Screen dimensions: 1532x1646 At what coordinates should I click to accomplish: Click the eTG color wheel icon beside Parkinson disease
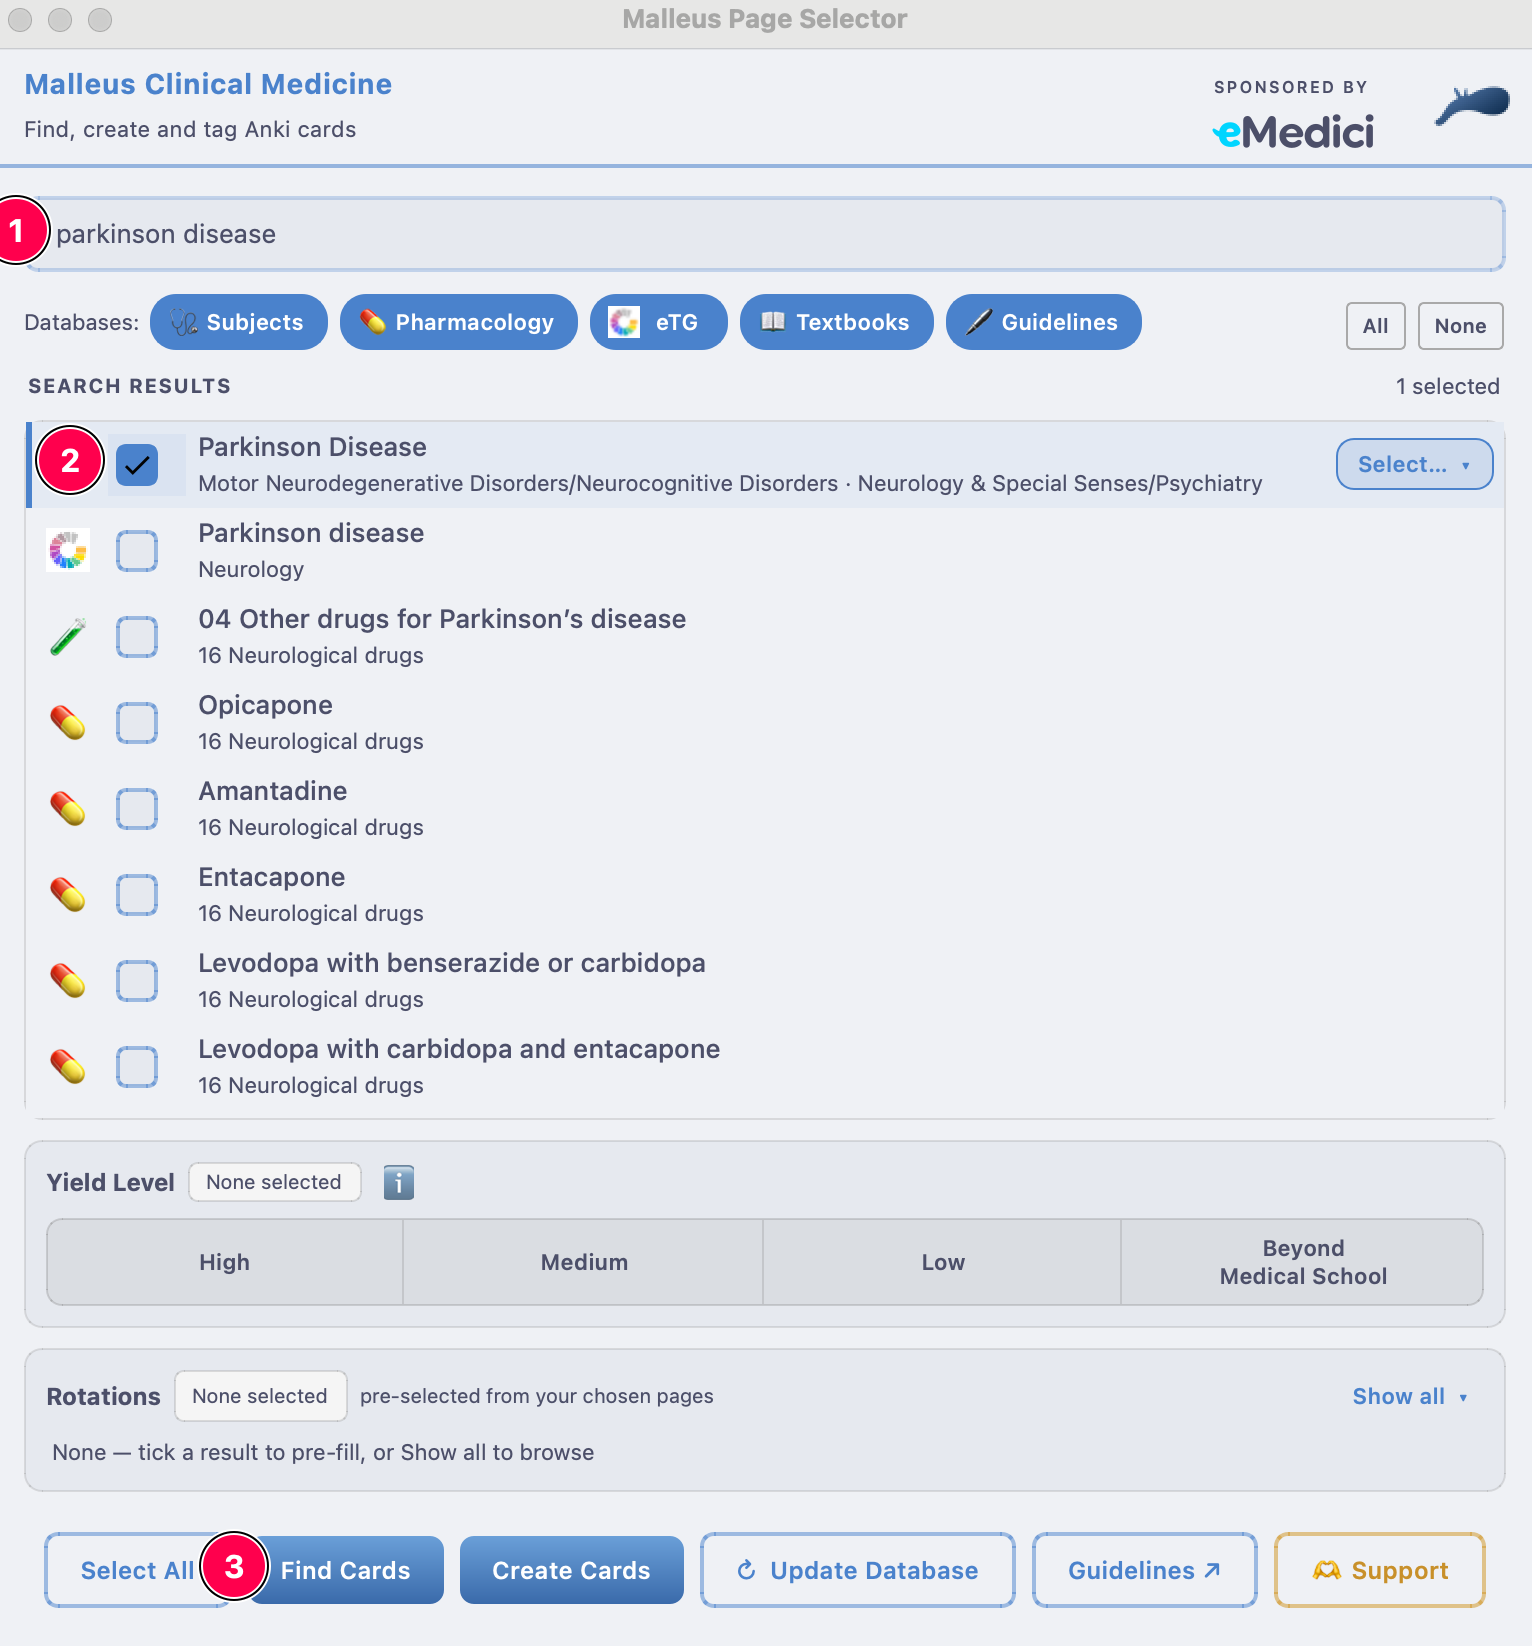pos(68,550)
